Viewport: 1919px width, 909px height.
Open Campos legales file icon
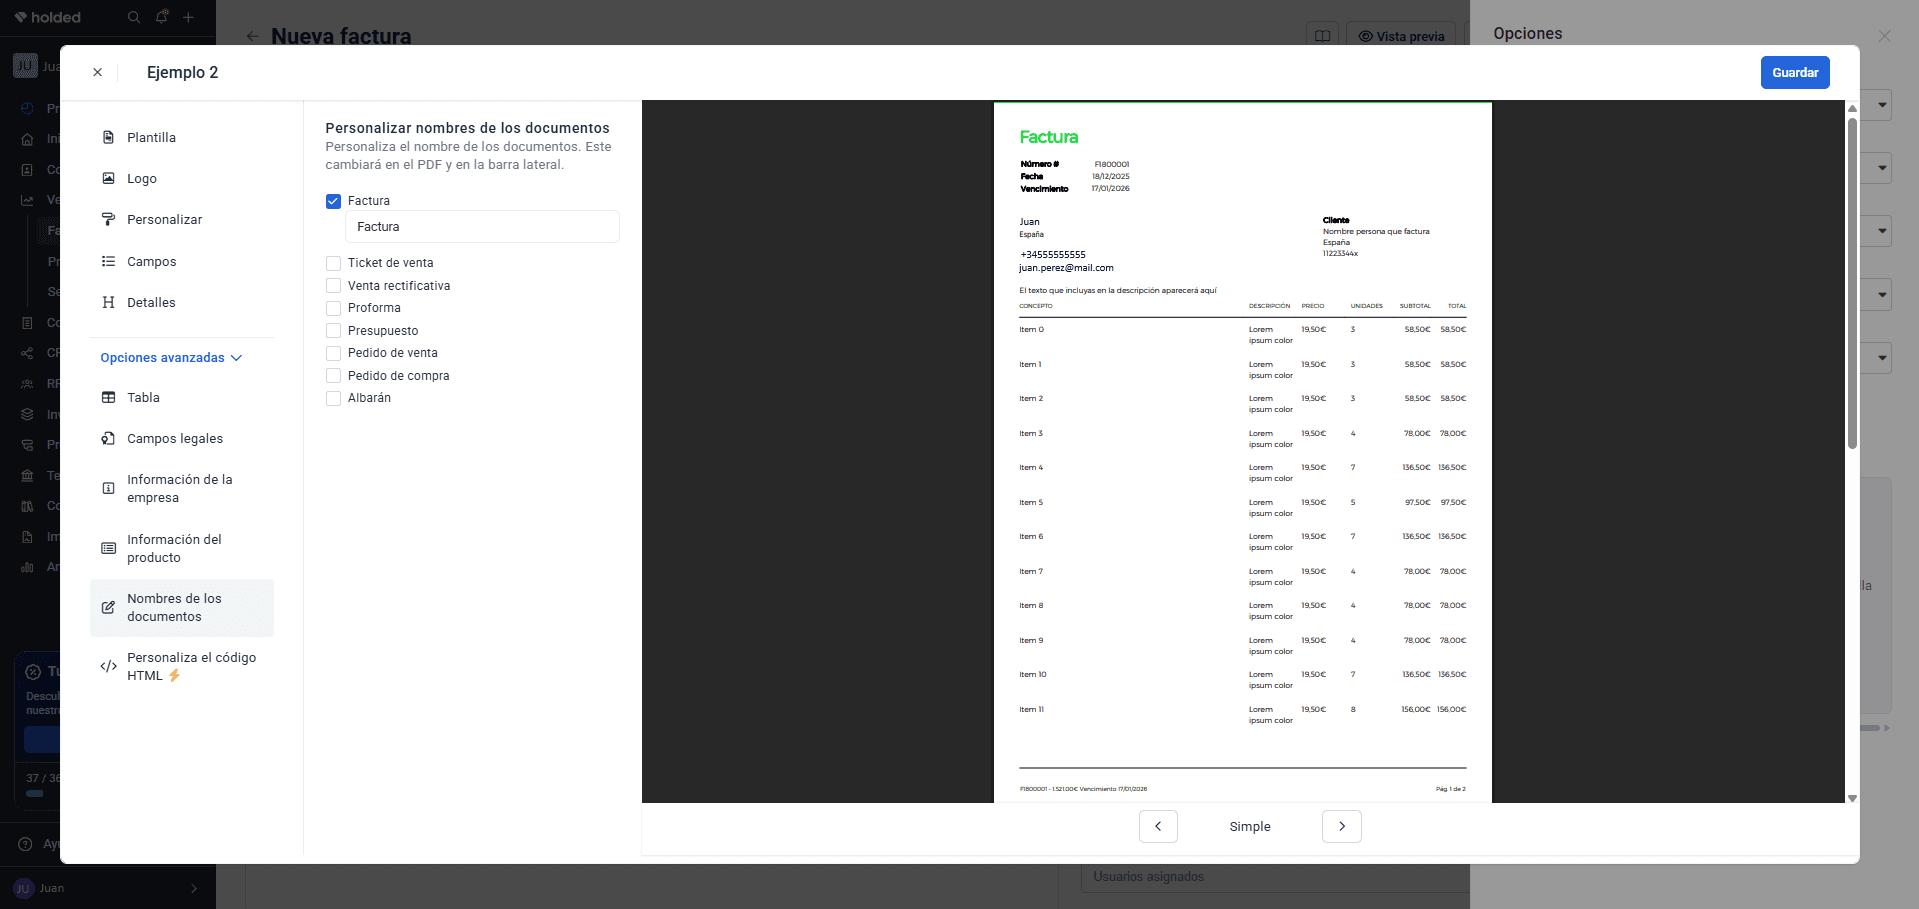pos(108,438)
